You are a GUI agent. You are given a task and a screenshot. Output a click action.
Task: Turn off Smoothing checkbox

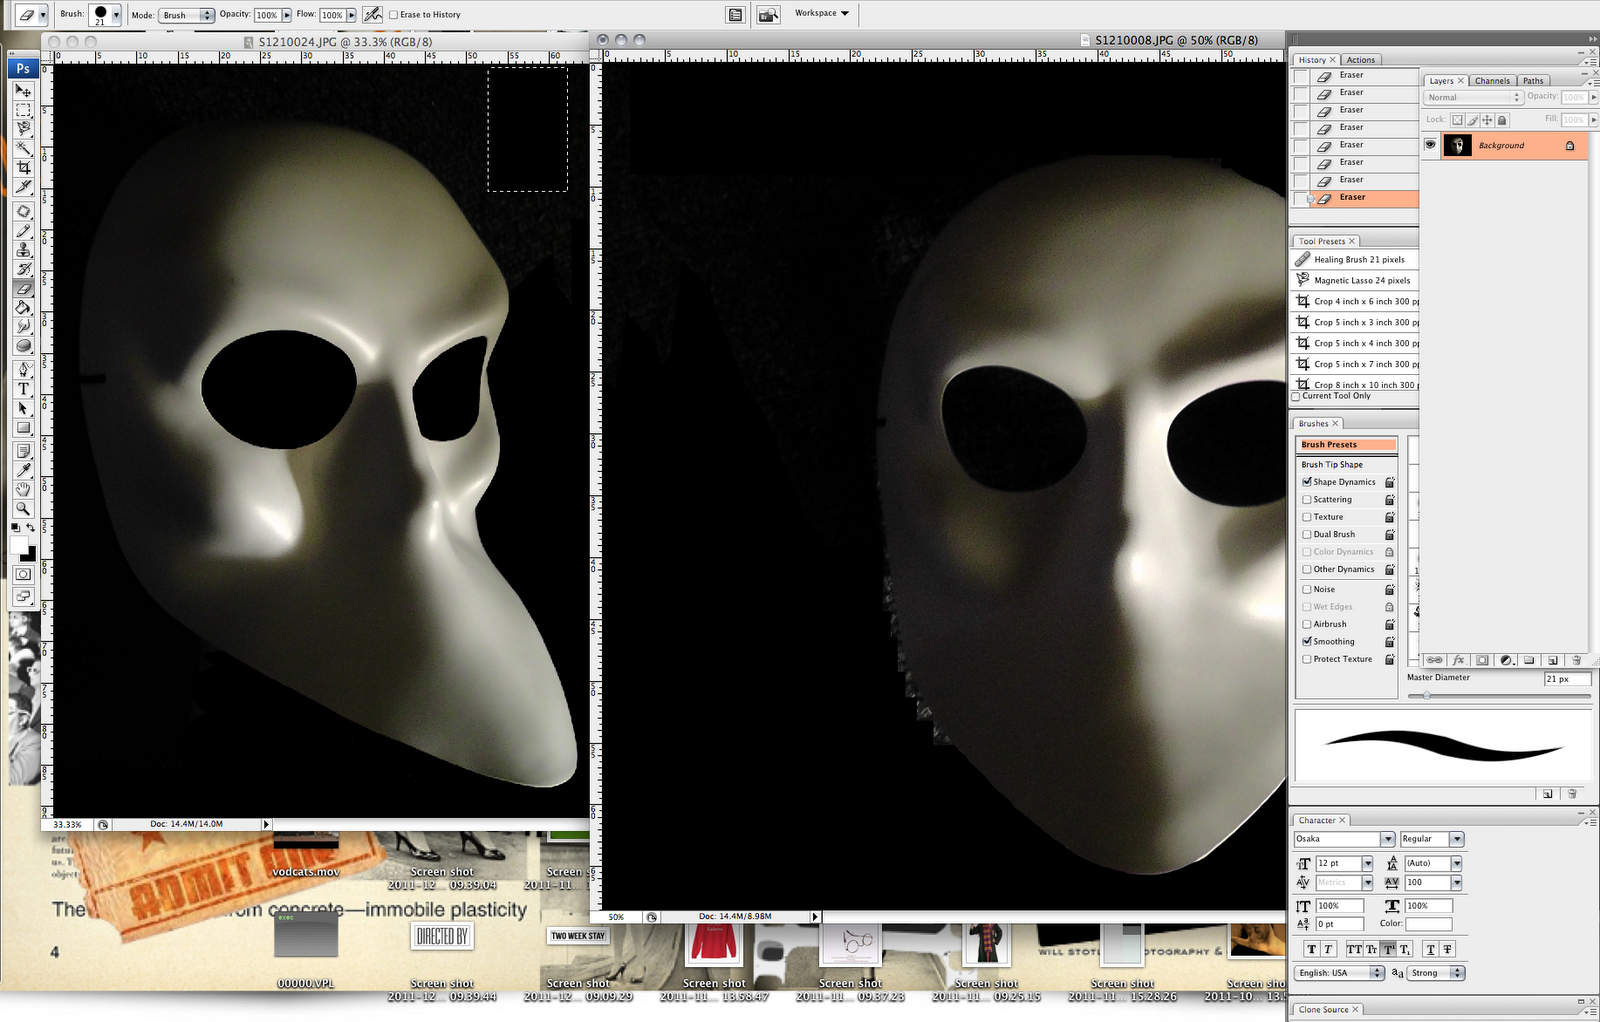click(1307, 641)
